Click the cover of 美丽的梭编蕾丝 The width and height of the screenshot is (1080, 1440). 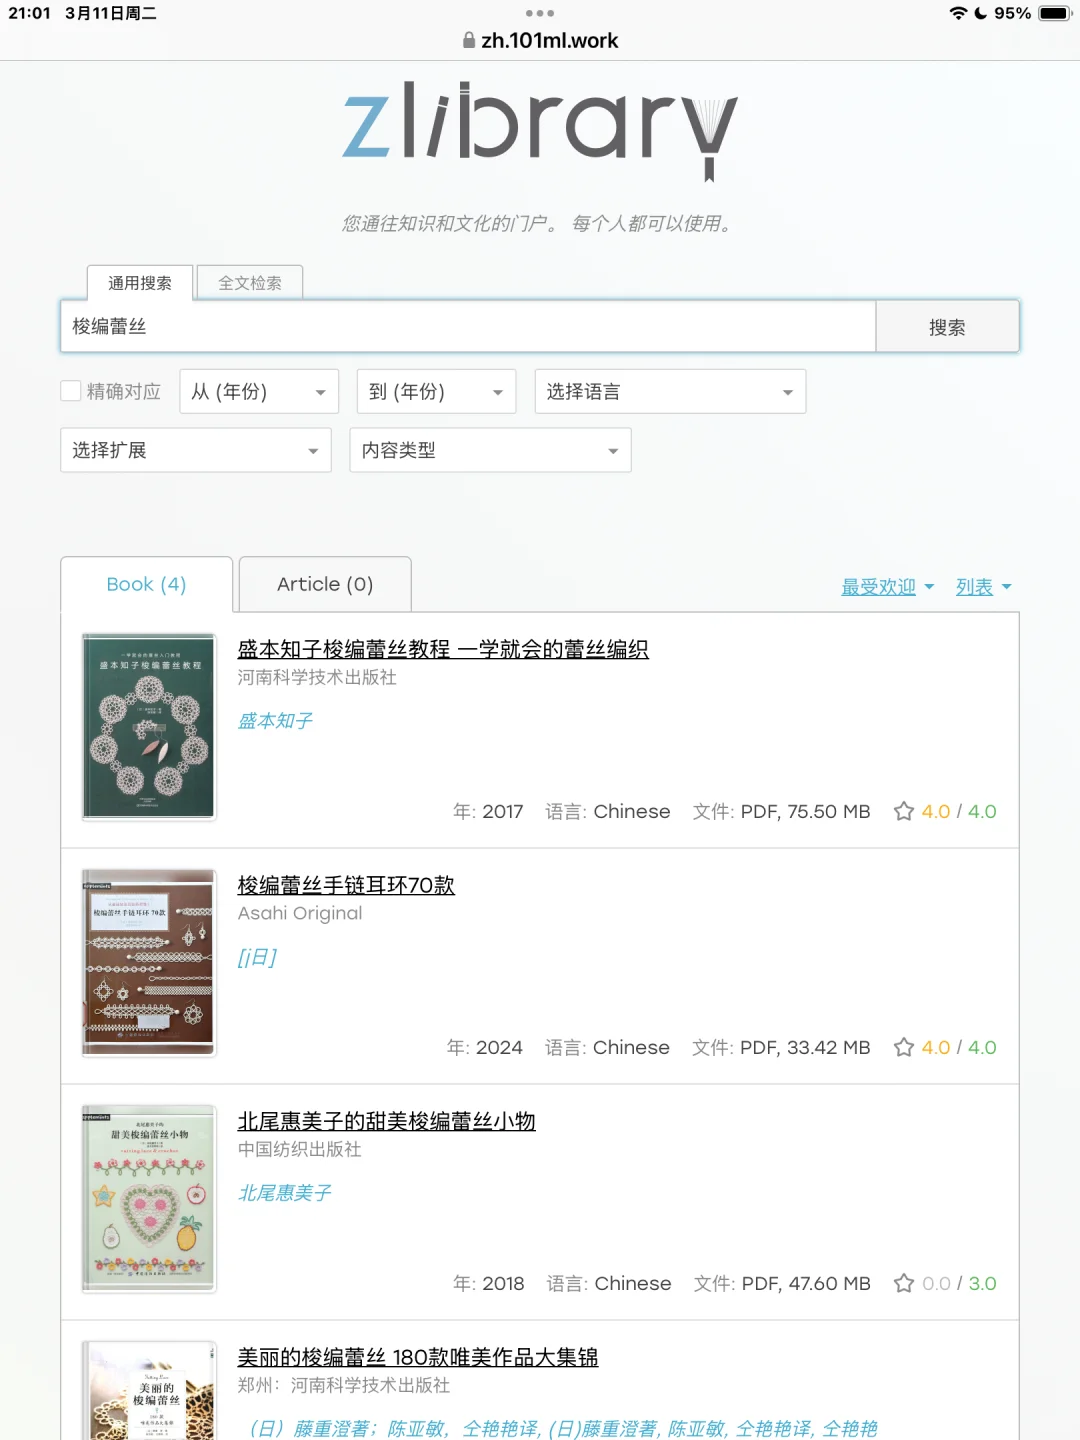click(149, 1391)
